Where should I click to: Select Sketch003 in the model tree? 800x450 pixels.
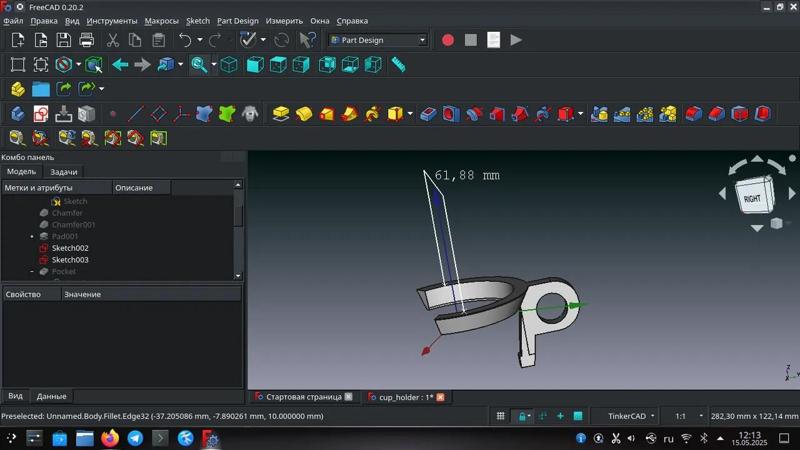[x=70, y=260]
